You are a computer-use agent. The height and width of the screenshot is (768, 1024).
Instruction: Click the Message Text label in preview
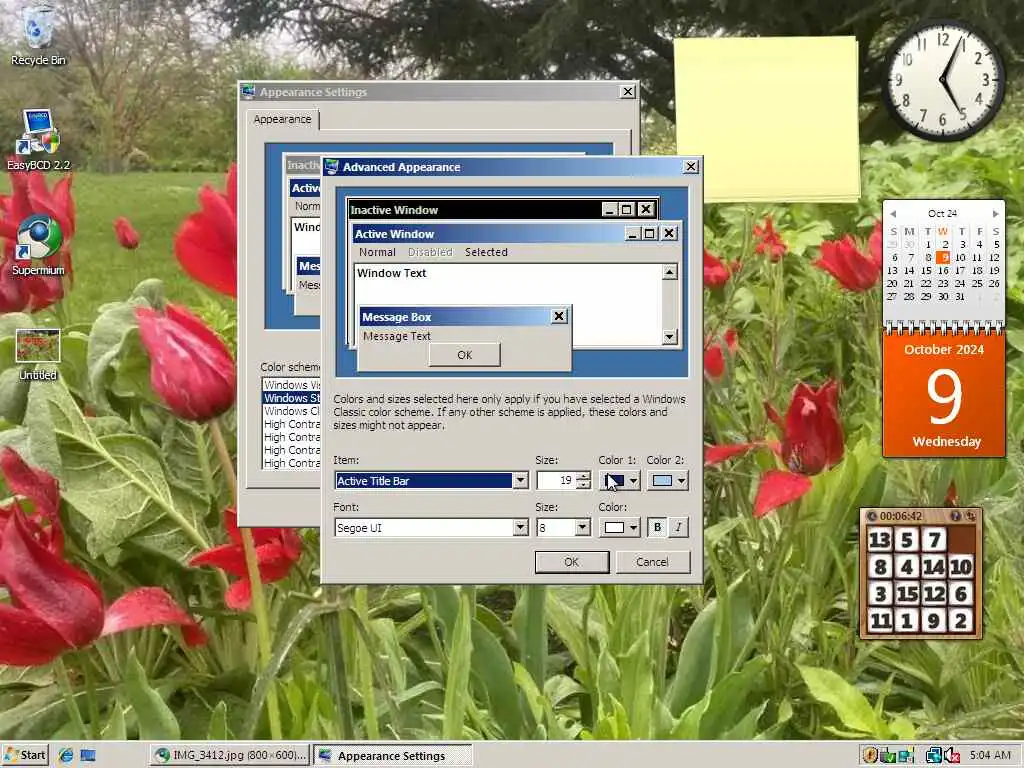pos(396,336)
